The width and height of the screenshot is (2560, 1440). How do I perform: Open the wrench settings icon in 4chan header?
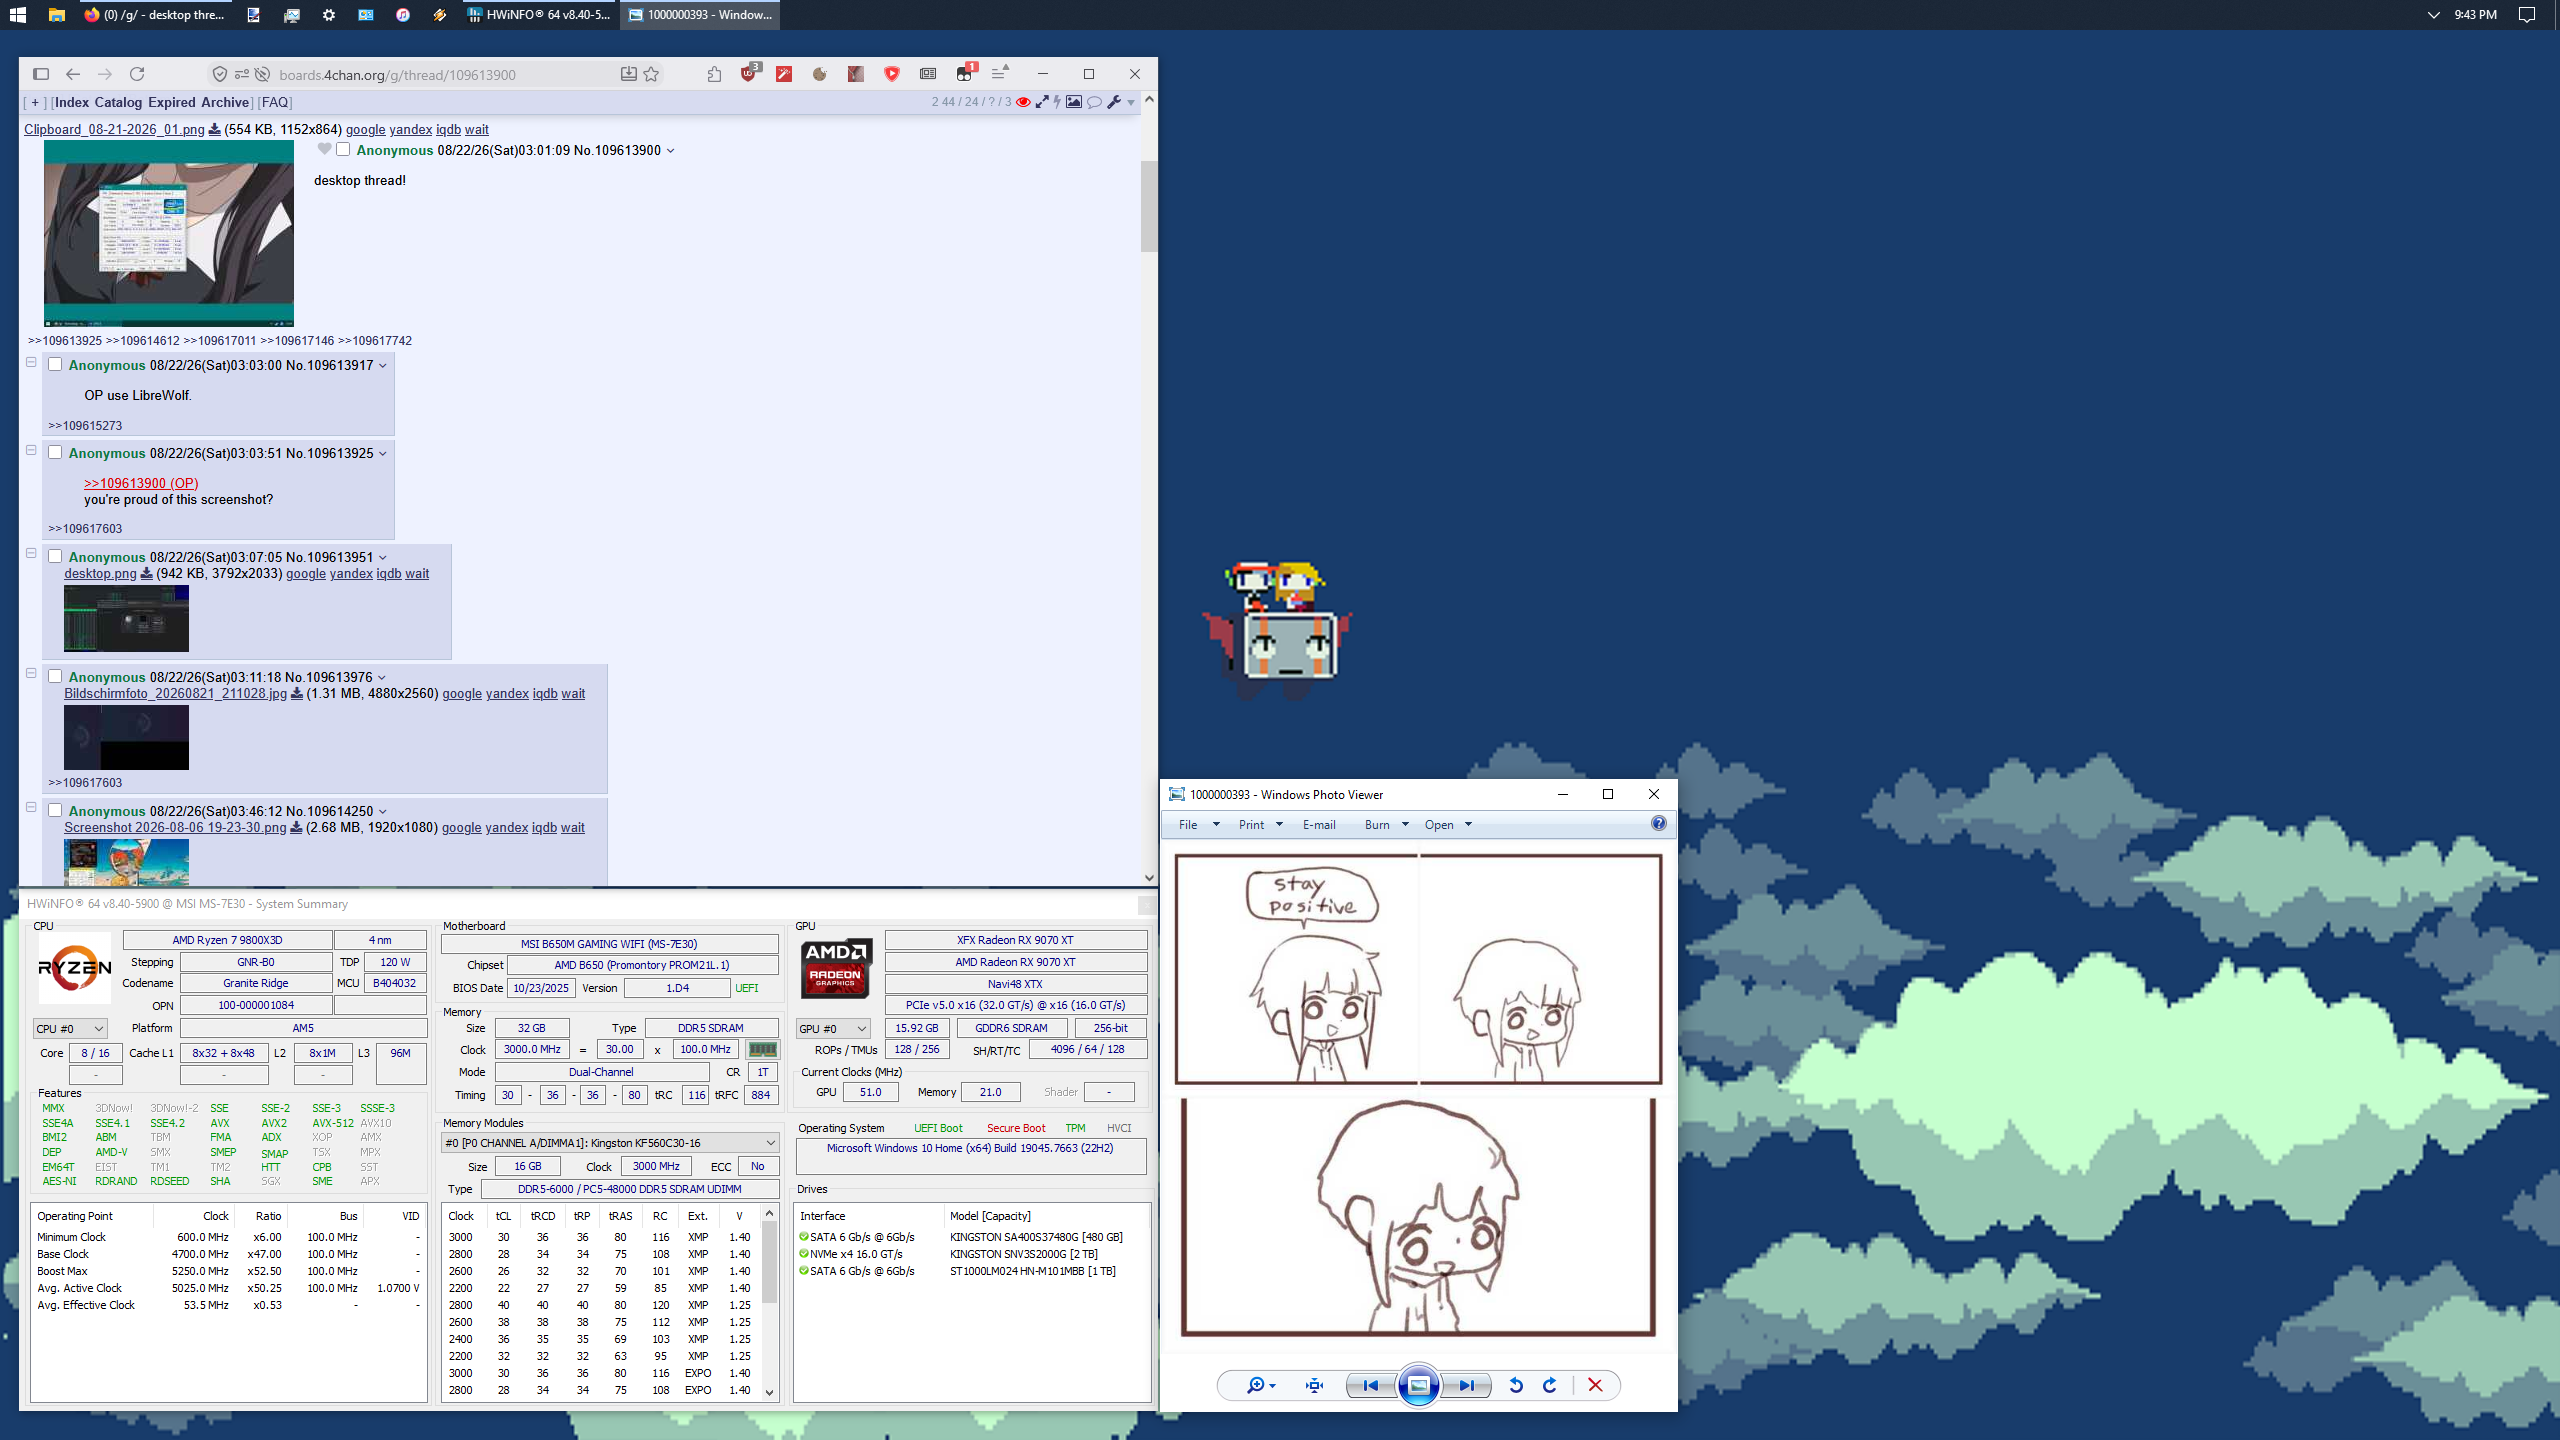[1114, 102]
